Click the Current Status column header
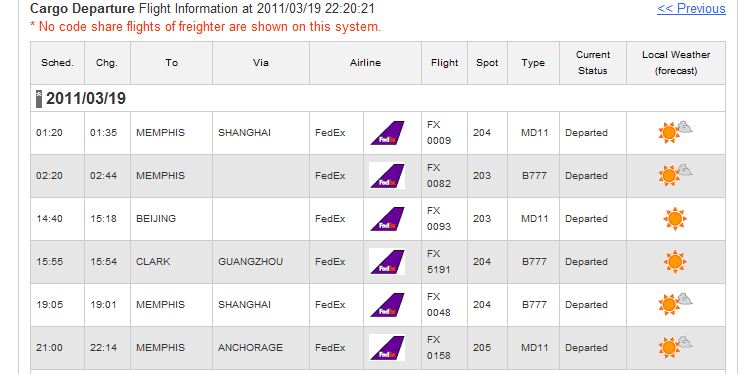Screen dimensions: 750x374 click(593, 63)
